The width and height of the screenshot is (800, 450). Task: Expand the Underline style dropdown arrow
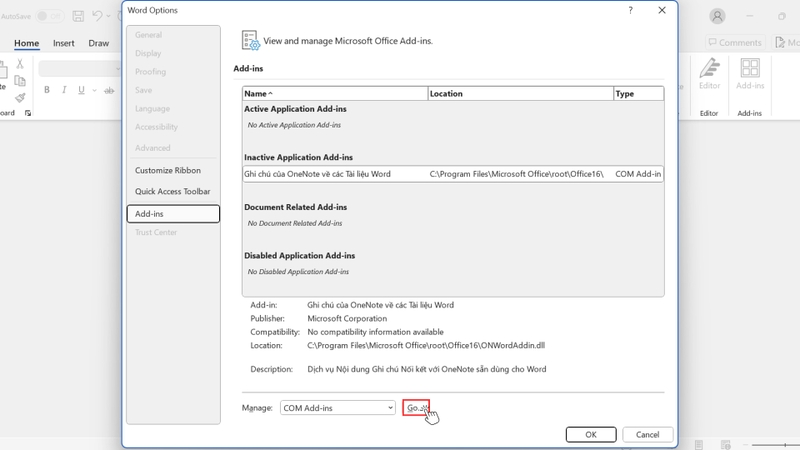[94, 90]
